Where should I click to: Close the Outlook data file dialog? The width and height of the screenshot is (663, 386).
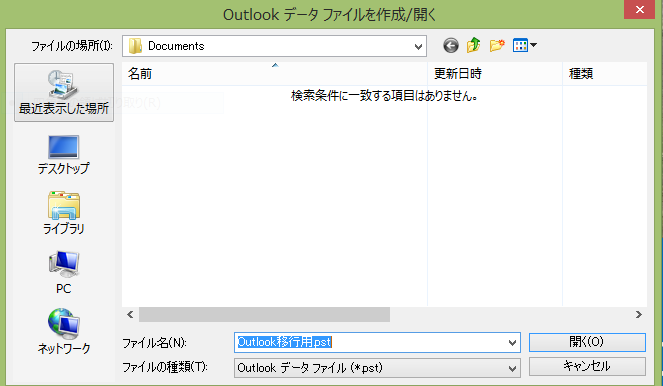639,9
